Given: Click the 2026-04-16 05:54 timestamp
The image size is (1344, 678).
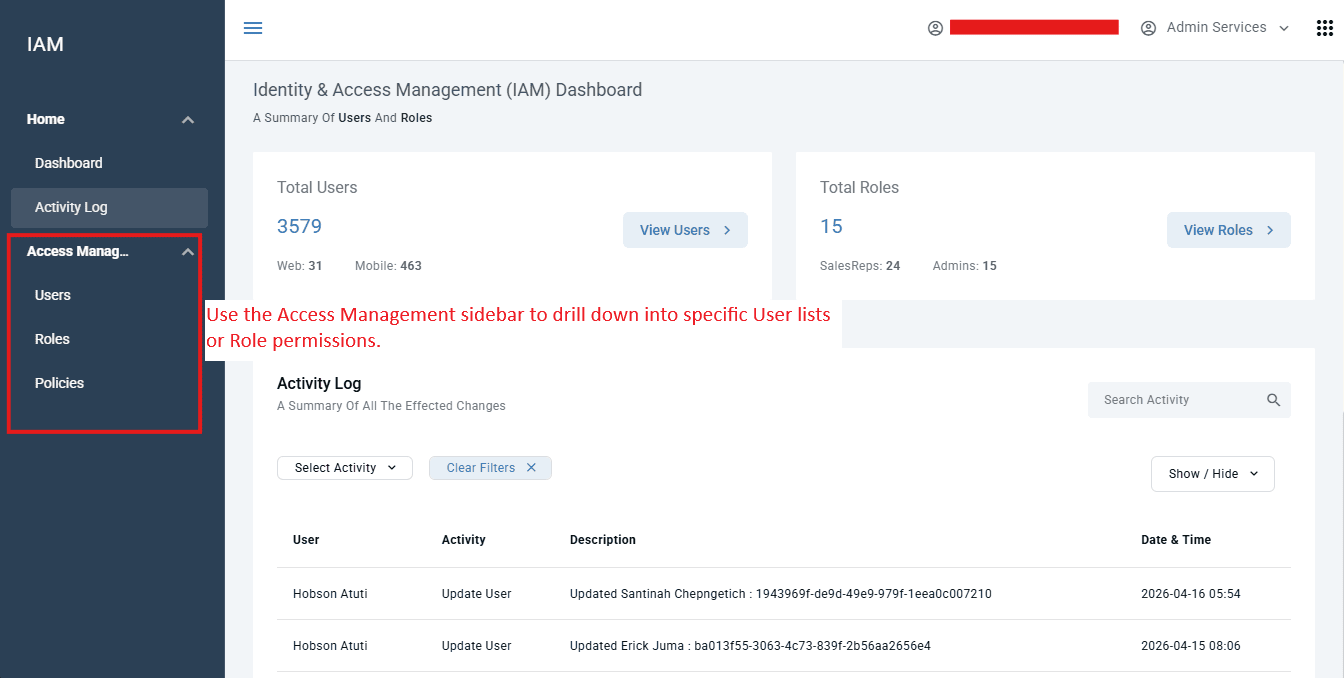Looking at the screenshot, I should click(1191, 594).
